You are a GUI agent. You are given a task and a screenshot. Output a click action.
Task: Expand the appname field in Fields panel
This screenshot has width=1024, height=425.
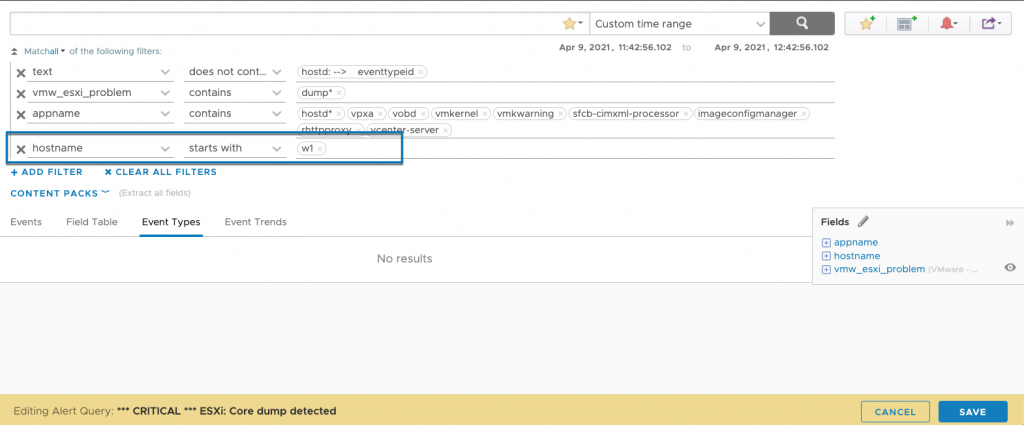pos(826,243)
